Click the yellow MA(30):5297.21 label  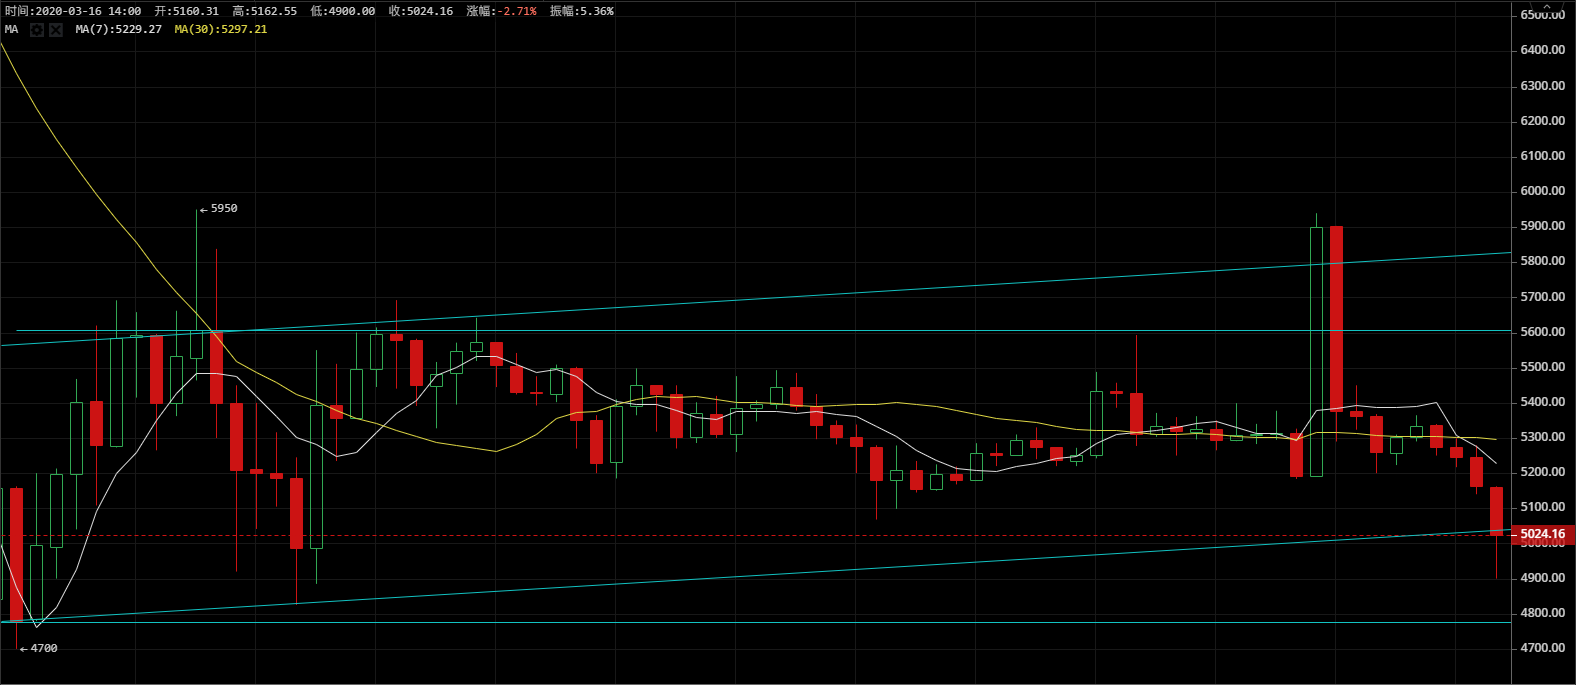point(221,30)
